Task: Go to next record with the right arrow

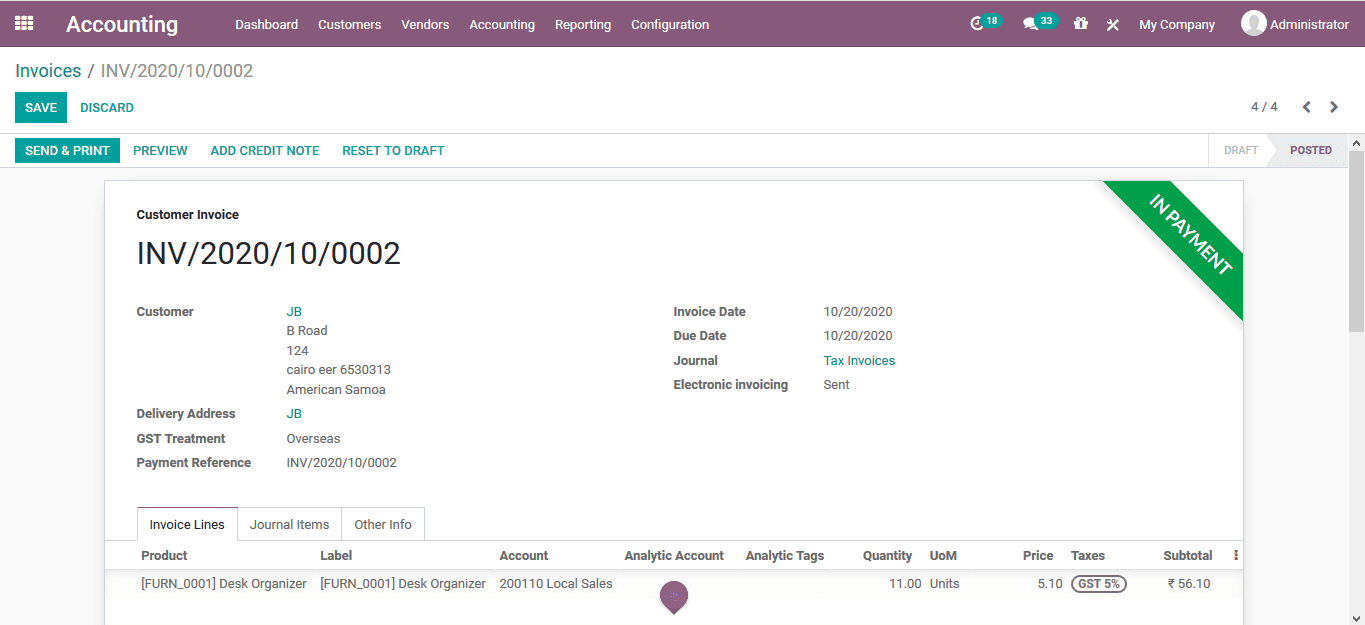Action: [x=1334, y=106]
